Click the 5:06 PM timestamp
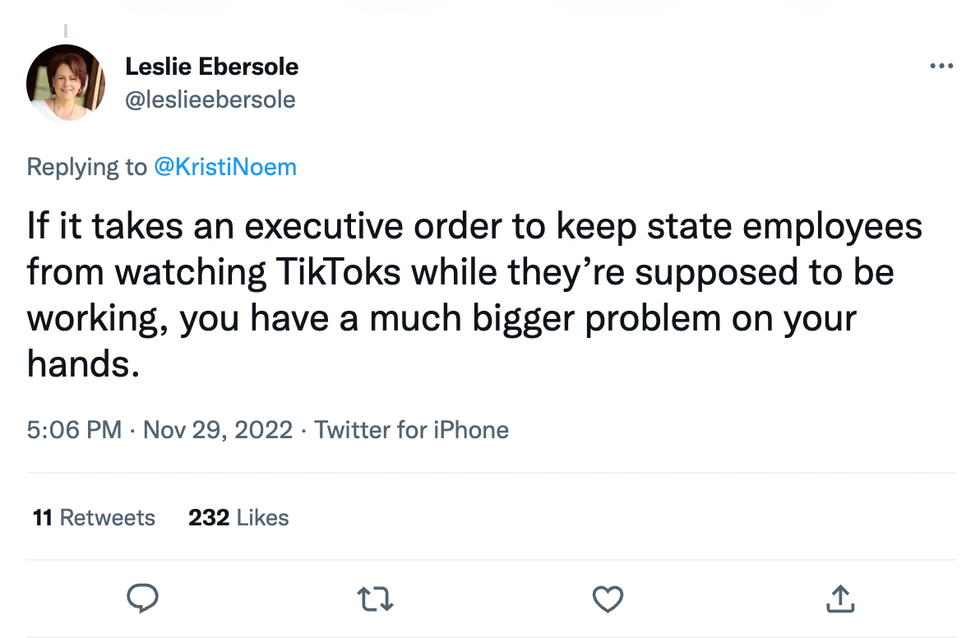 click(x=74, y=430)
